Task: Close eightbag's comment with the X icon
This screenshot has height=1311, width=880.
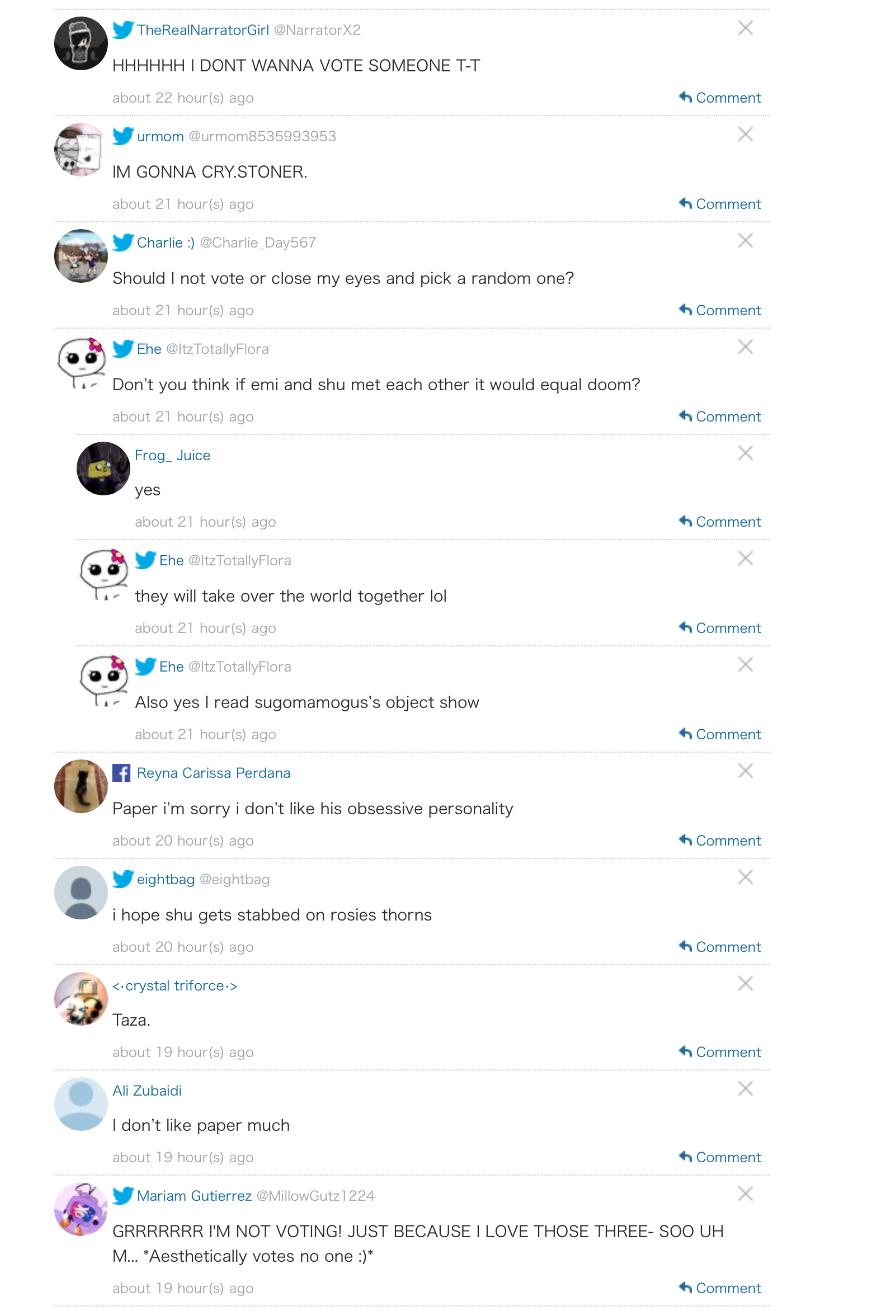Action: [x=745, y=878]
